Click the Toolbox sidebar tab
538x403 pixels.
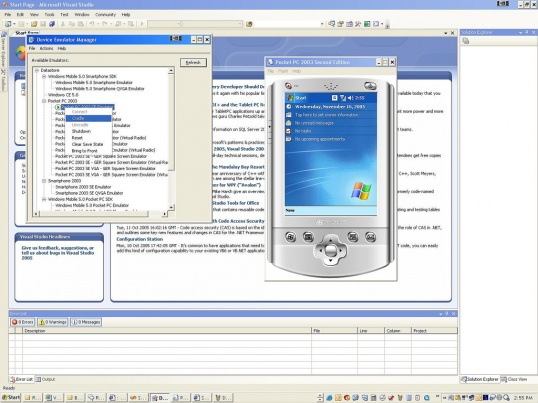click(x=3, y=80)
